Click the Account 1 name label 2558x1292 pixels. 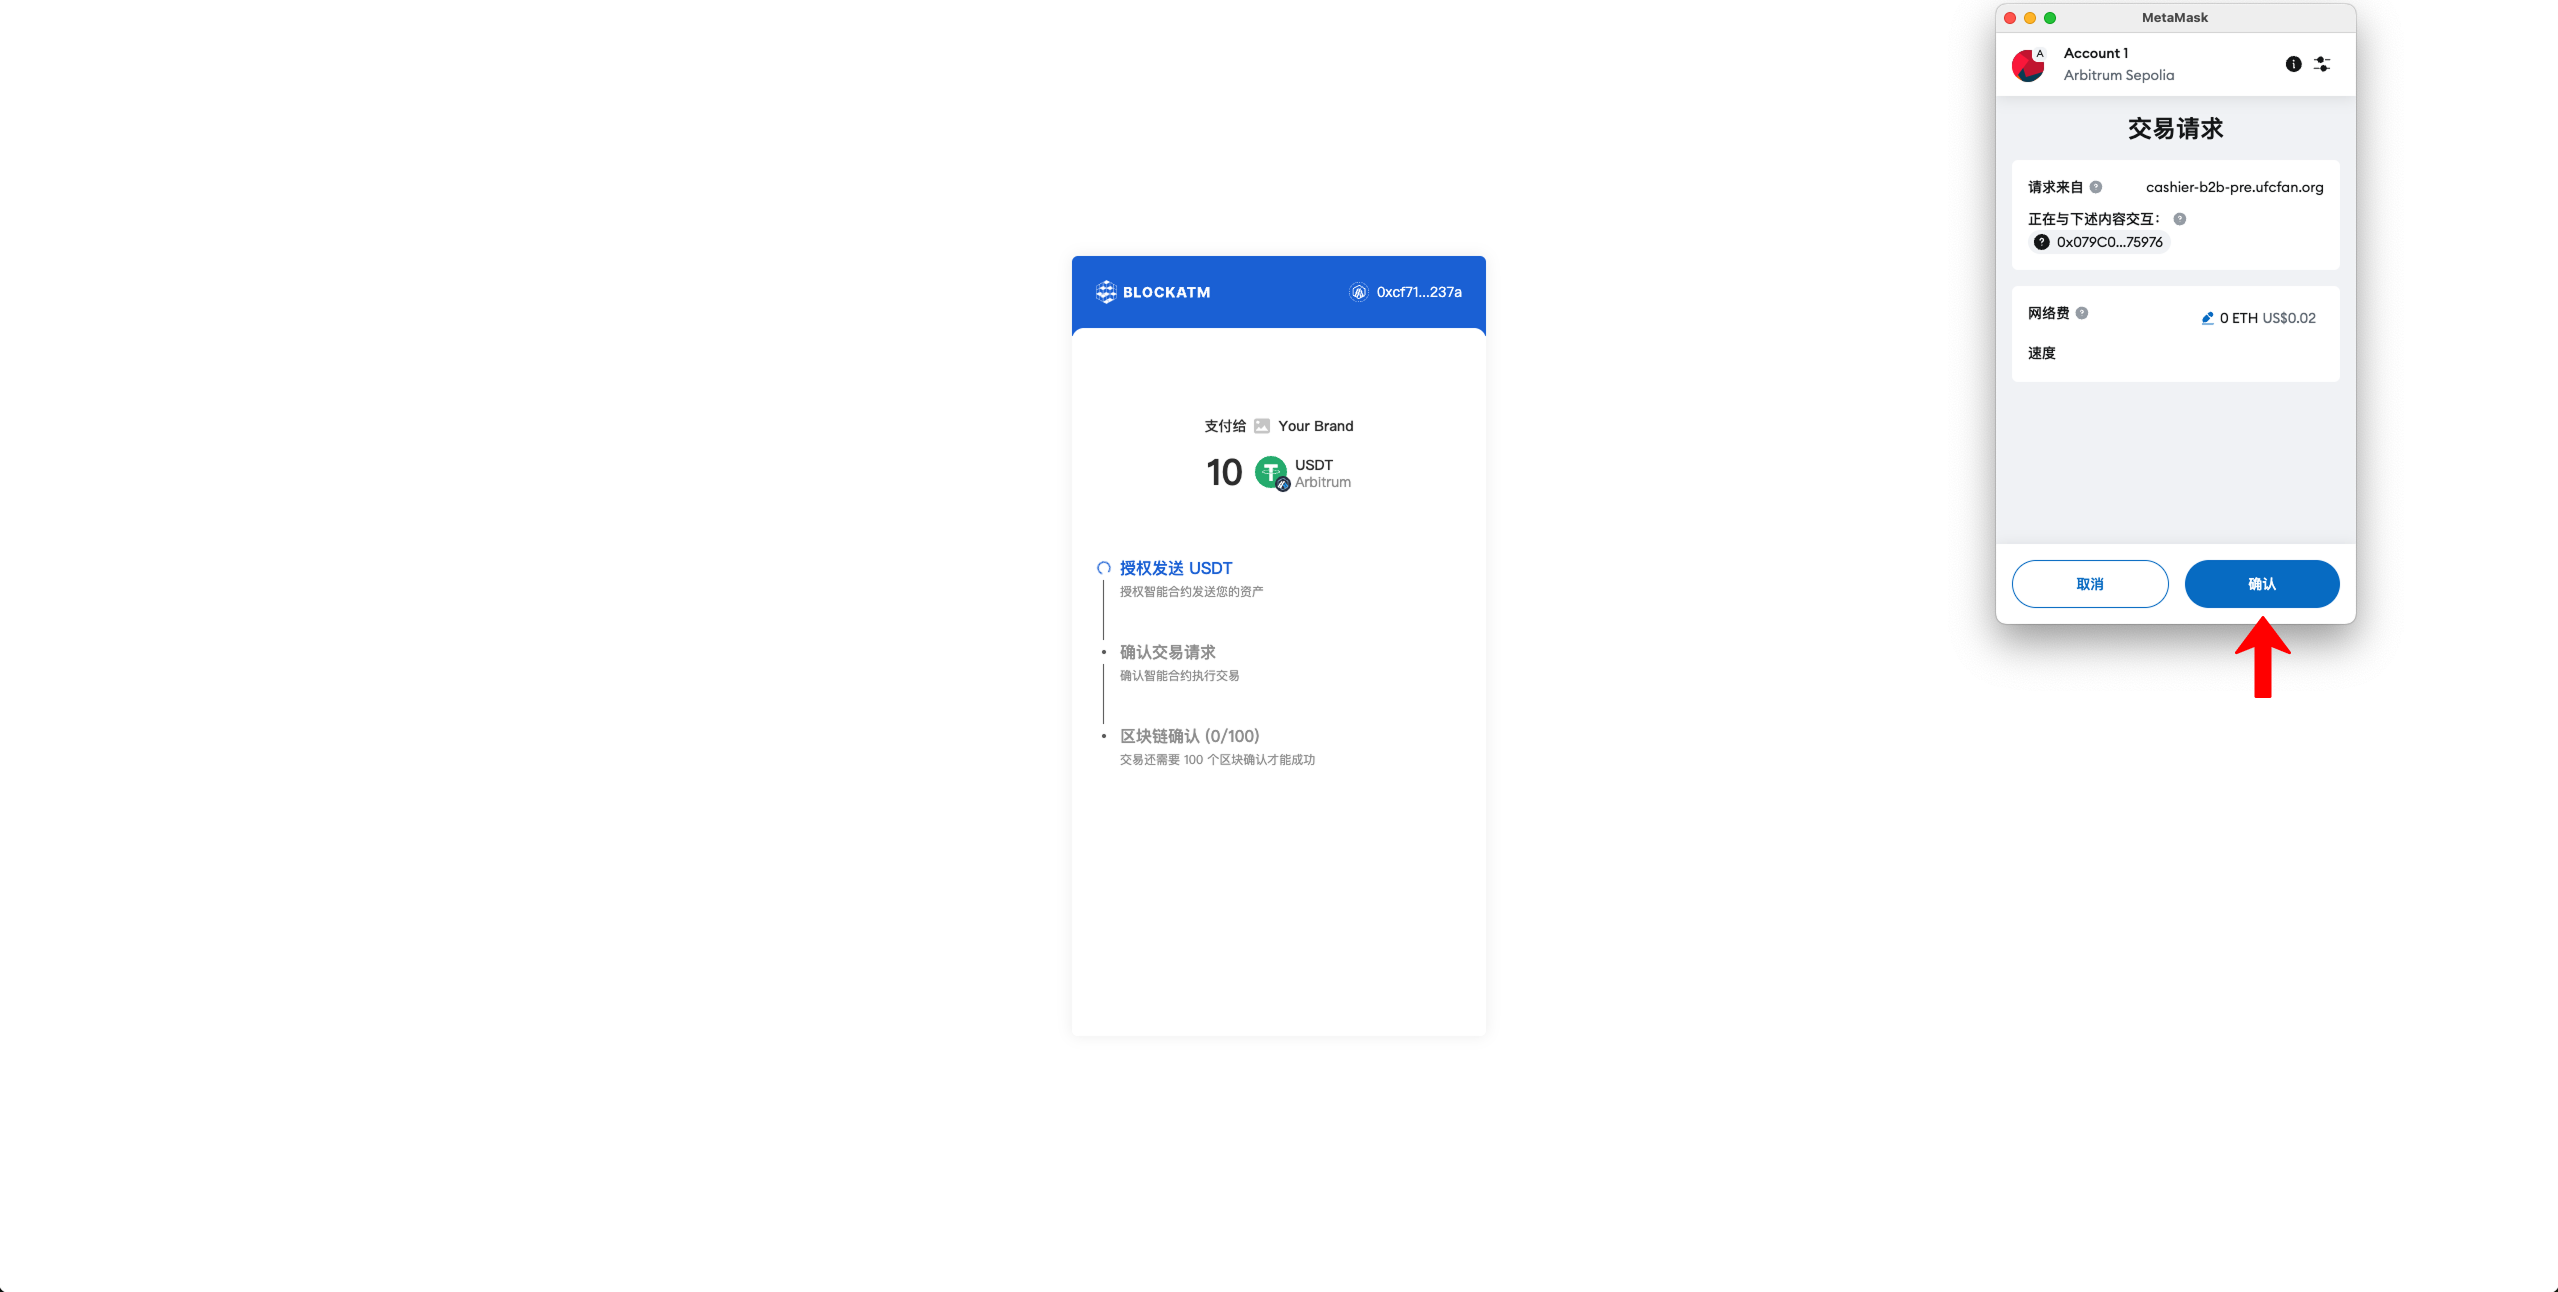2096,53
